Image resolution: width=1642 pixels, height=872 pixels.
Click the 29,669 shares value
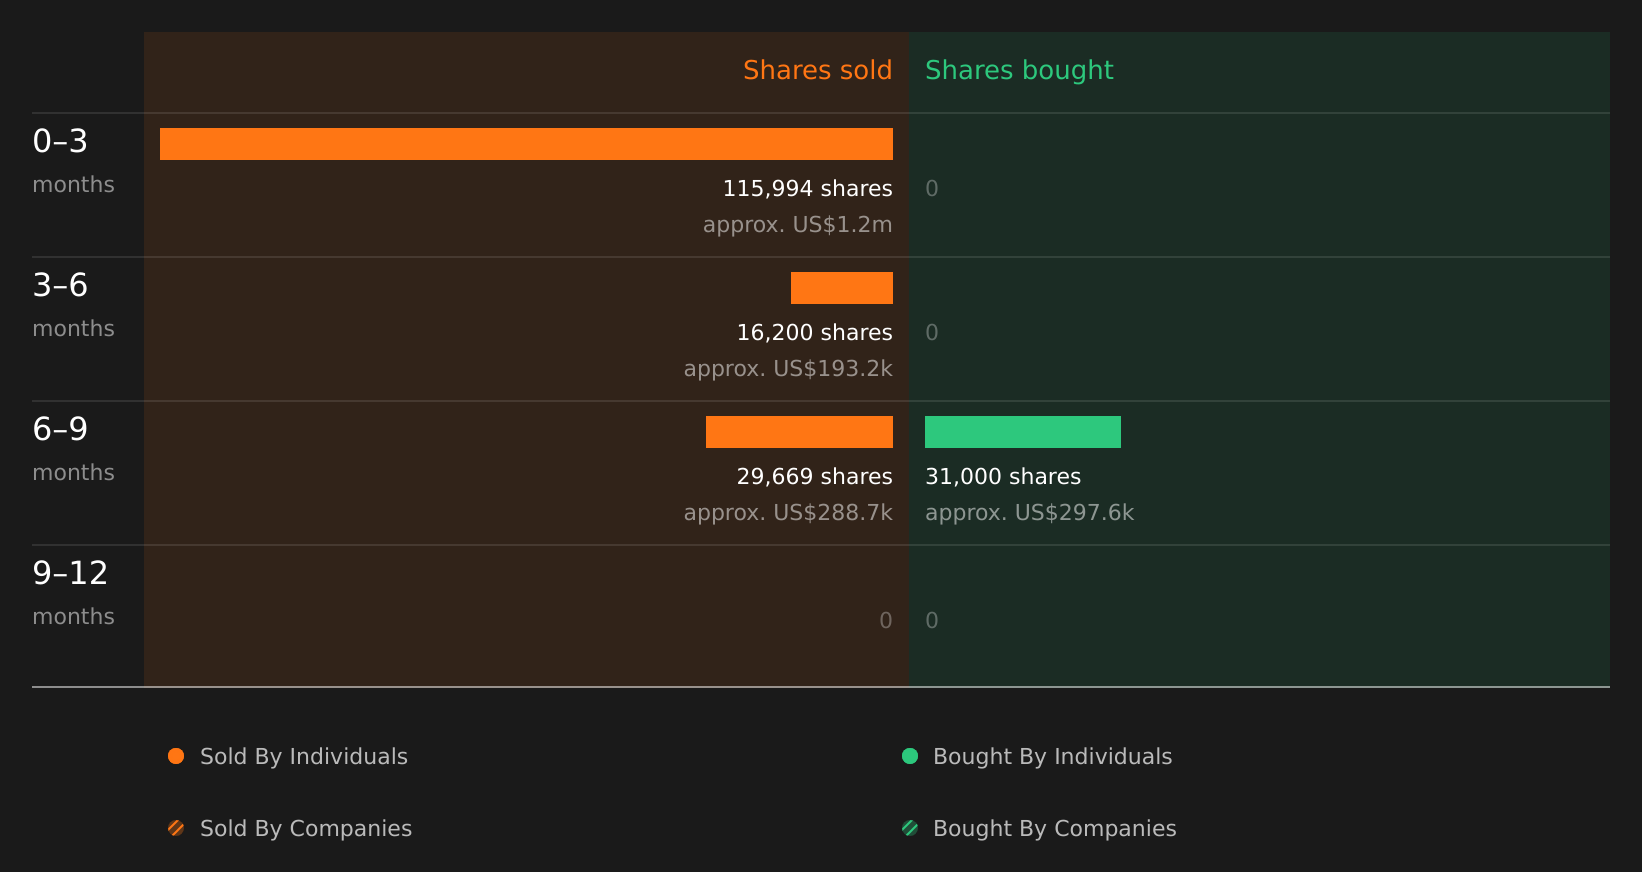coord(814,476)
